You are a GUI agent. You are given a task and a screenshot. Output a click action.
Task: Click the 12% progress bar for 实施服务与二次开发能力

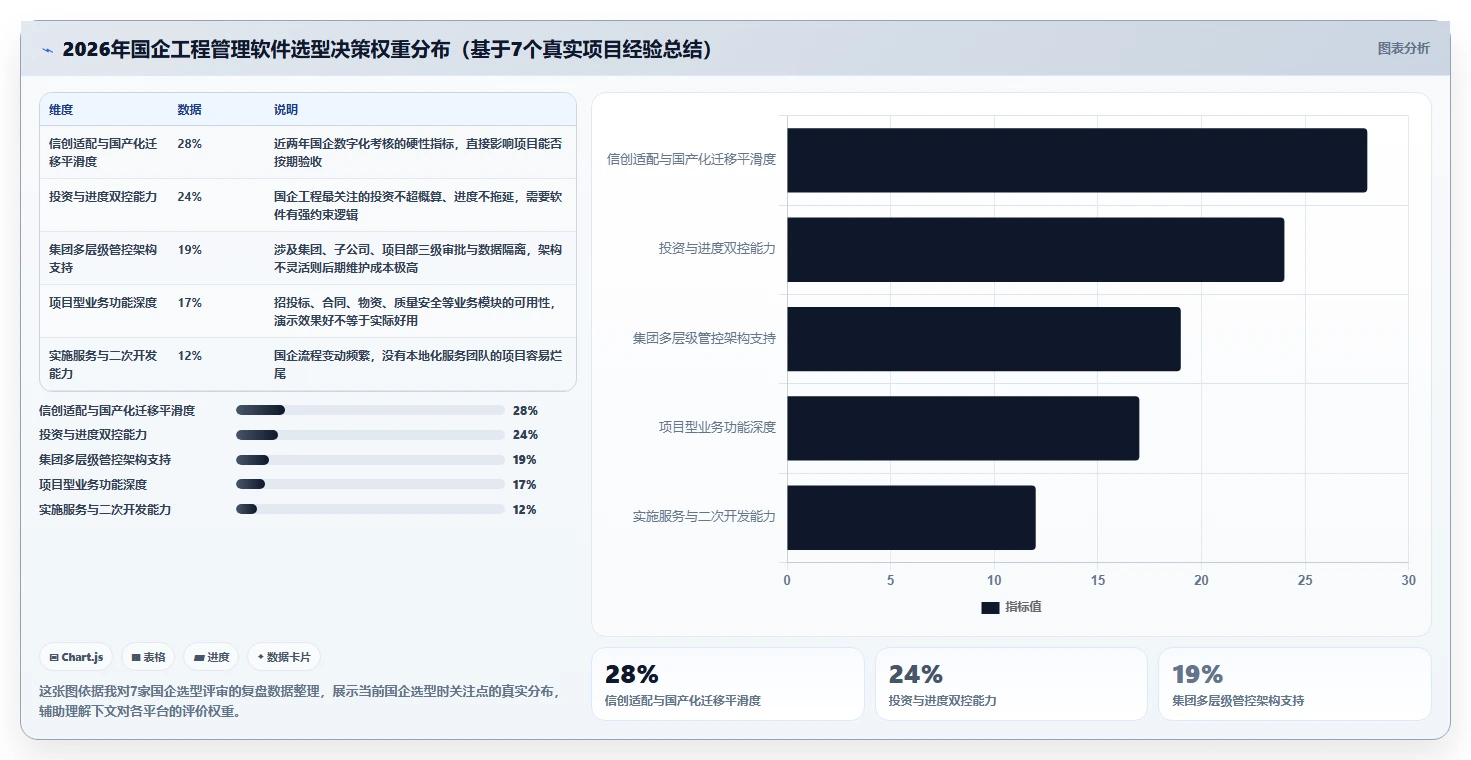pyautogui.click(x=370, y=509)
